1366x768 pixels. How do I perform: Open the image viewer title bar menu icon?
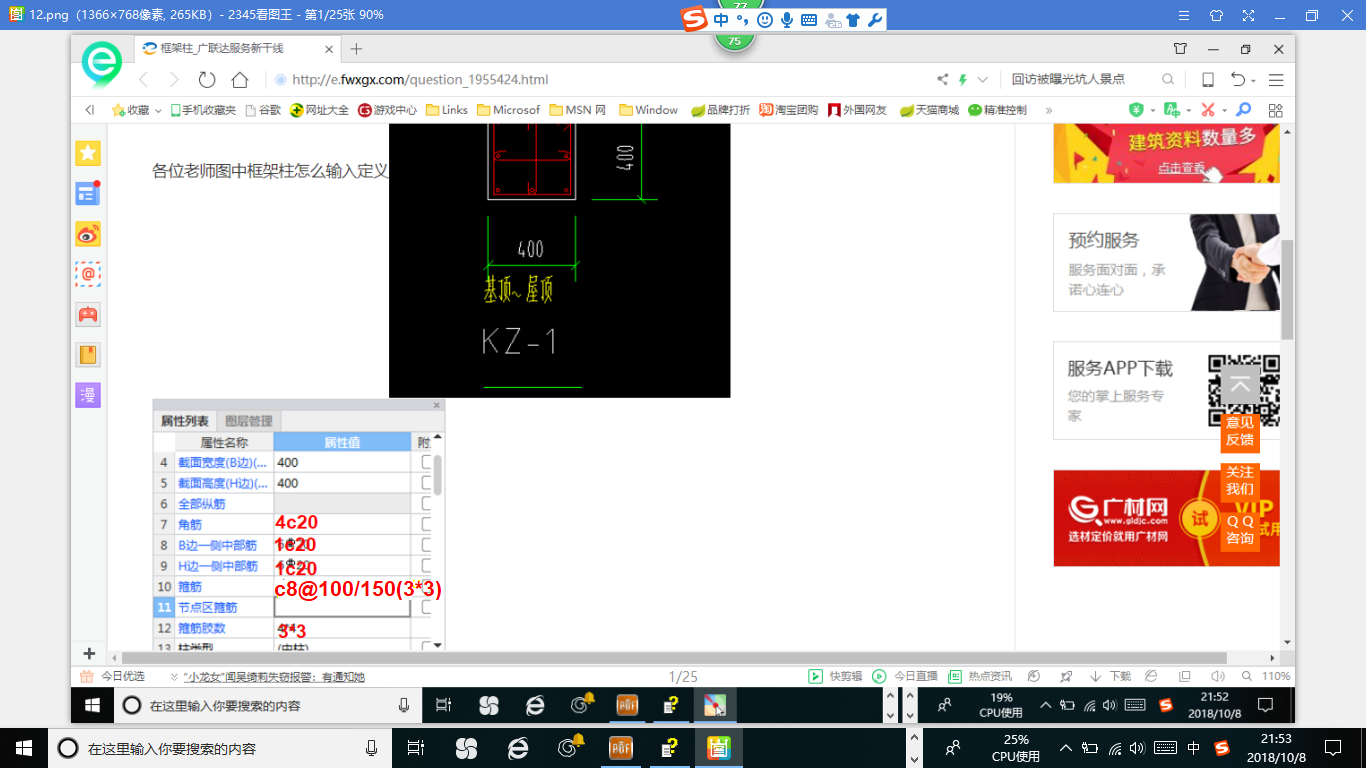[1184, 15]
